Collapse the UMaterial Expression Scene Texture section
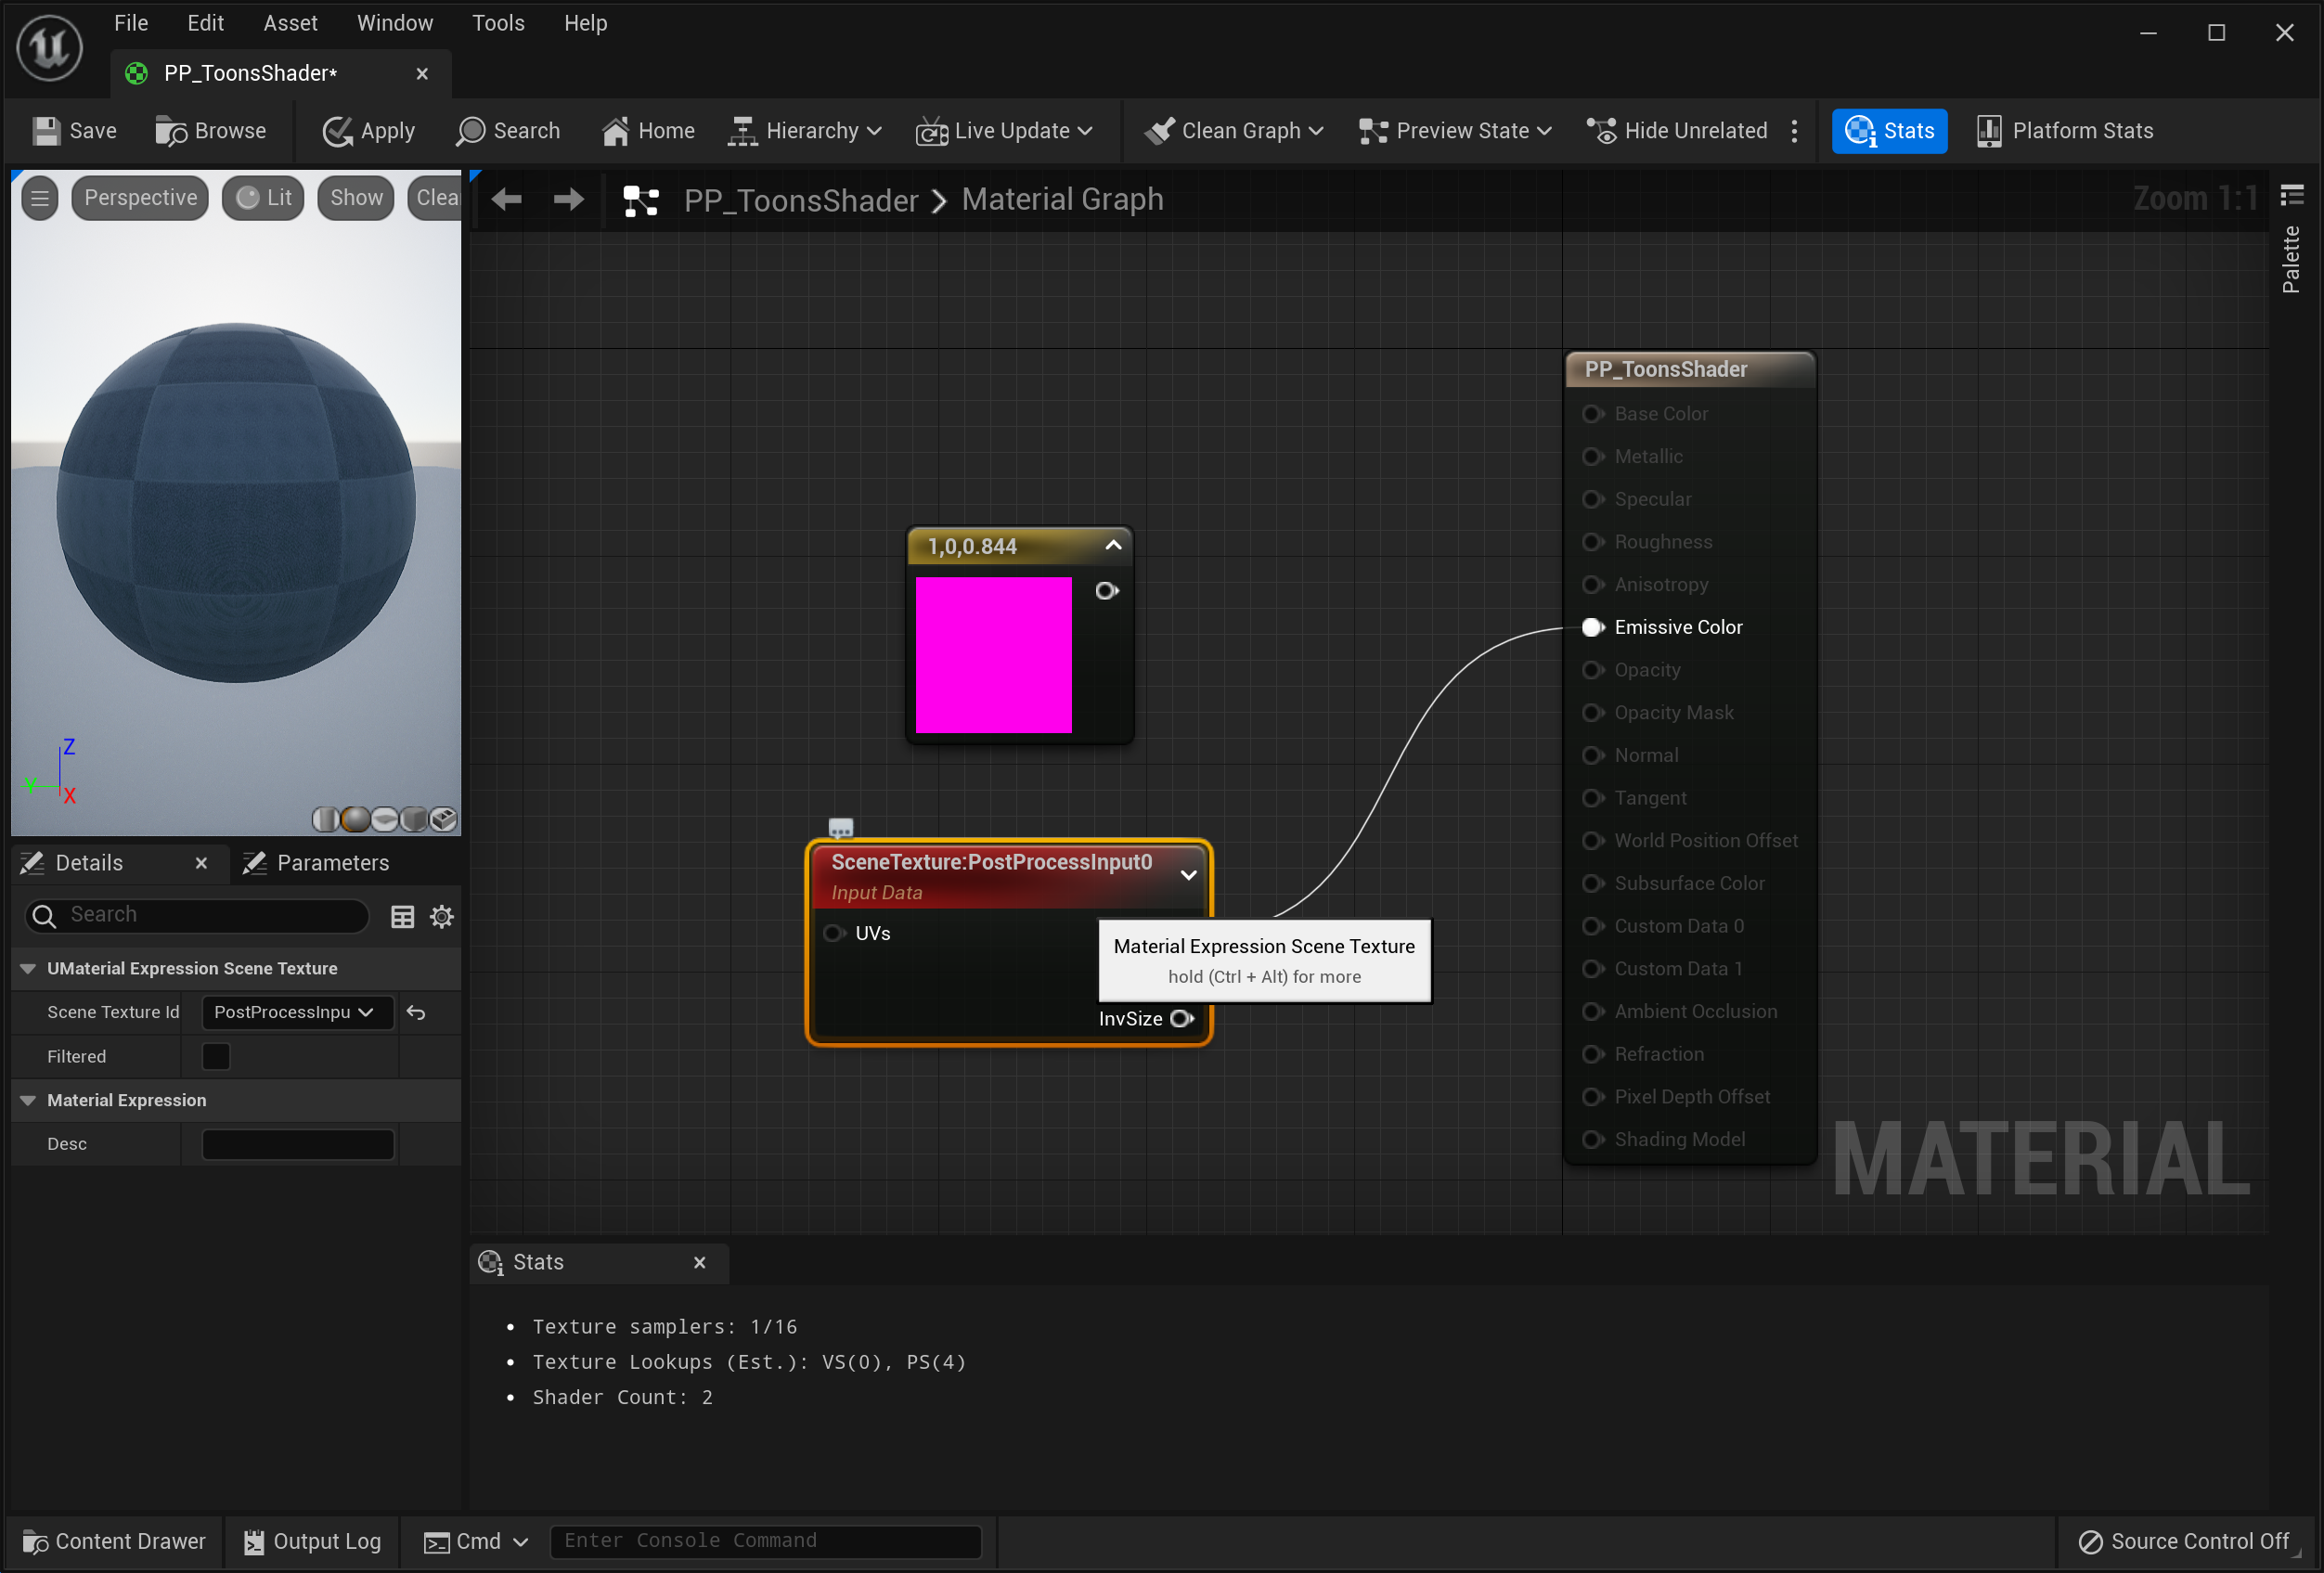The width and height of the screenshot is (2324, 1573). click(28, 969)
